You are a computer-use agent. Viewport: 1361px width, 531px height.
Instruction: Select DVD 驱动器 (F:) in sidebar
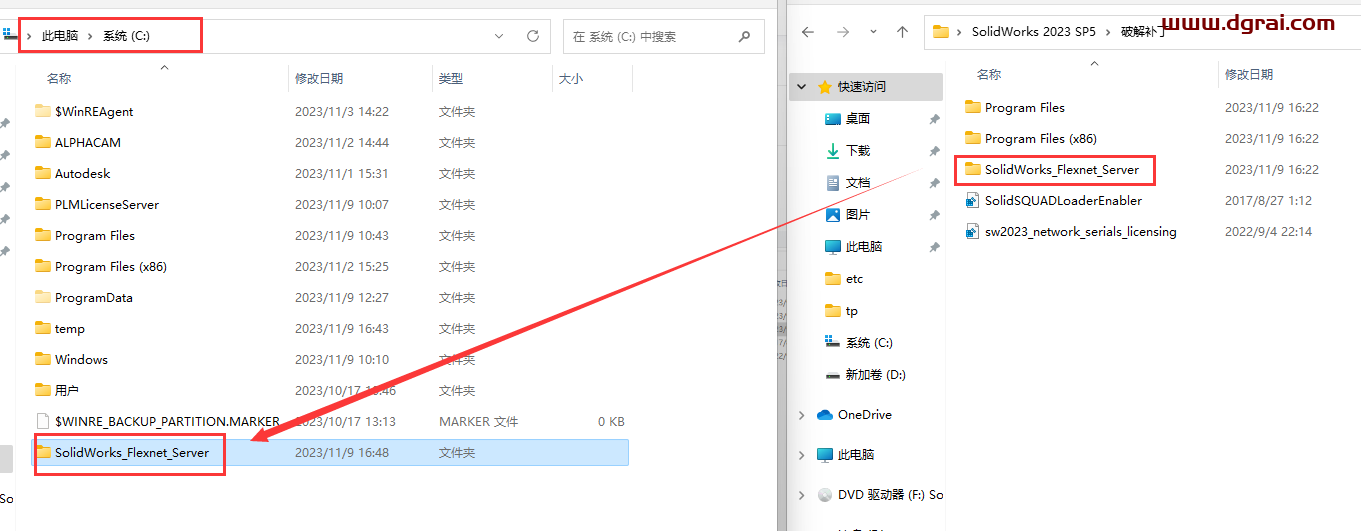[x=889, y=494]
